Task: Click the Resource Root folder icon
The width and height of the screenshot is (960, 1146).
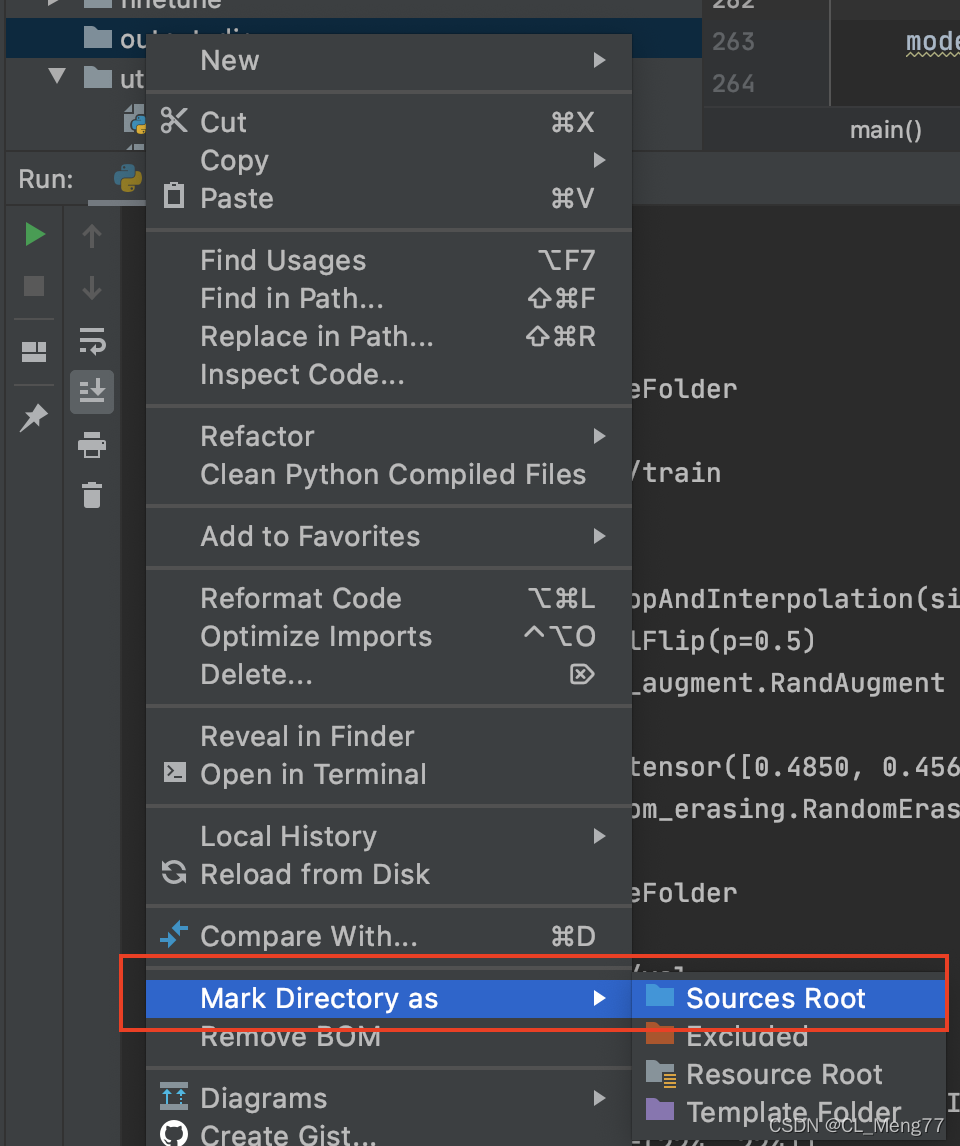Action: pyautogui.click(x=660, y=1074)
